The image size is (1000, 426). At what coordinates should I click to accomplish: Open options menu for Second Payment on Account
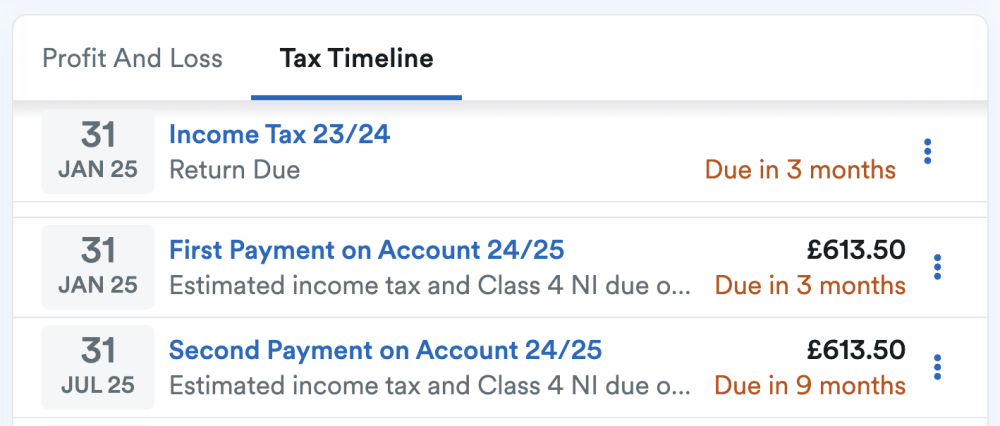937,367
